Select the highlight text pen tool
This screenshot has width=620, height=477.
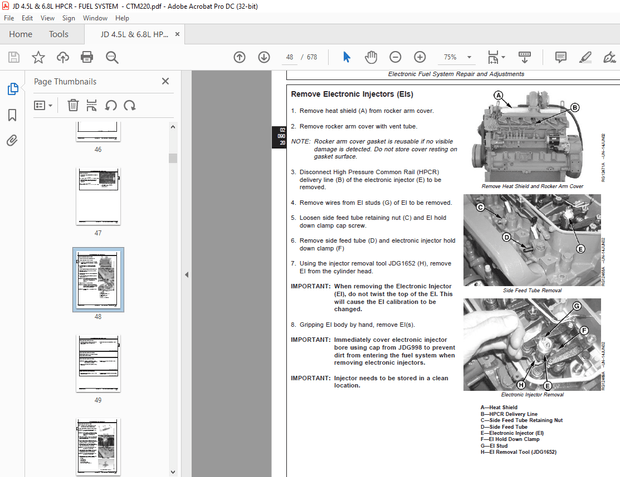point(585,57)
